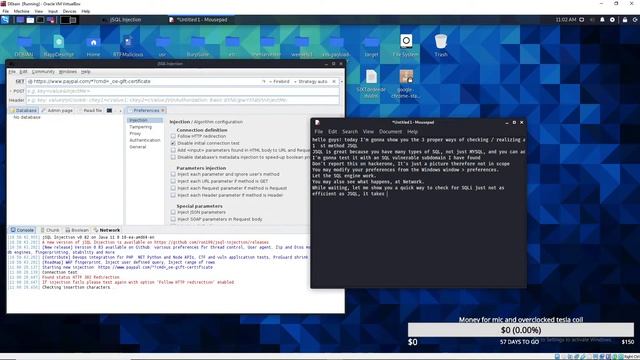Click the jSQL Injection taskbar button

[x=122, y=20]
